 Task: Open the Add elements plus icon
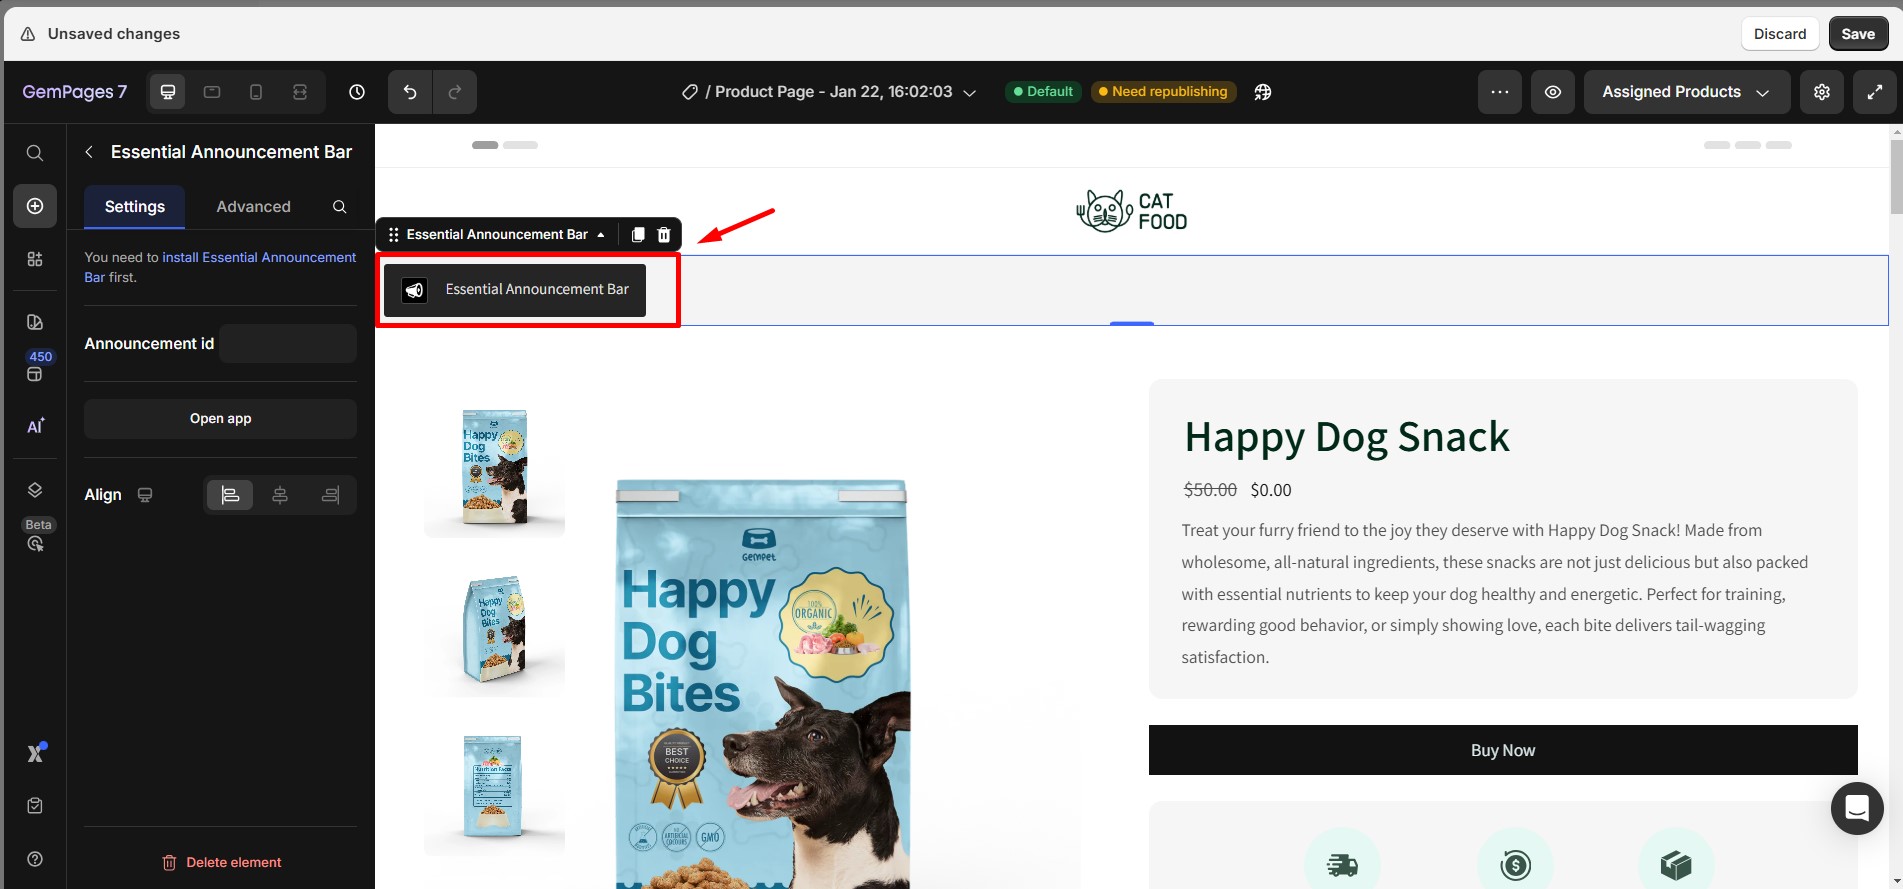35,206
